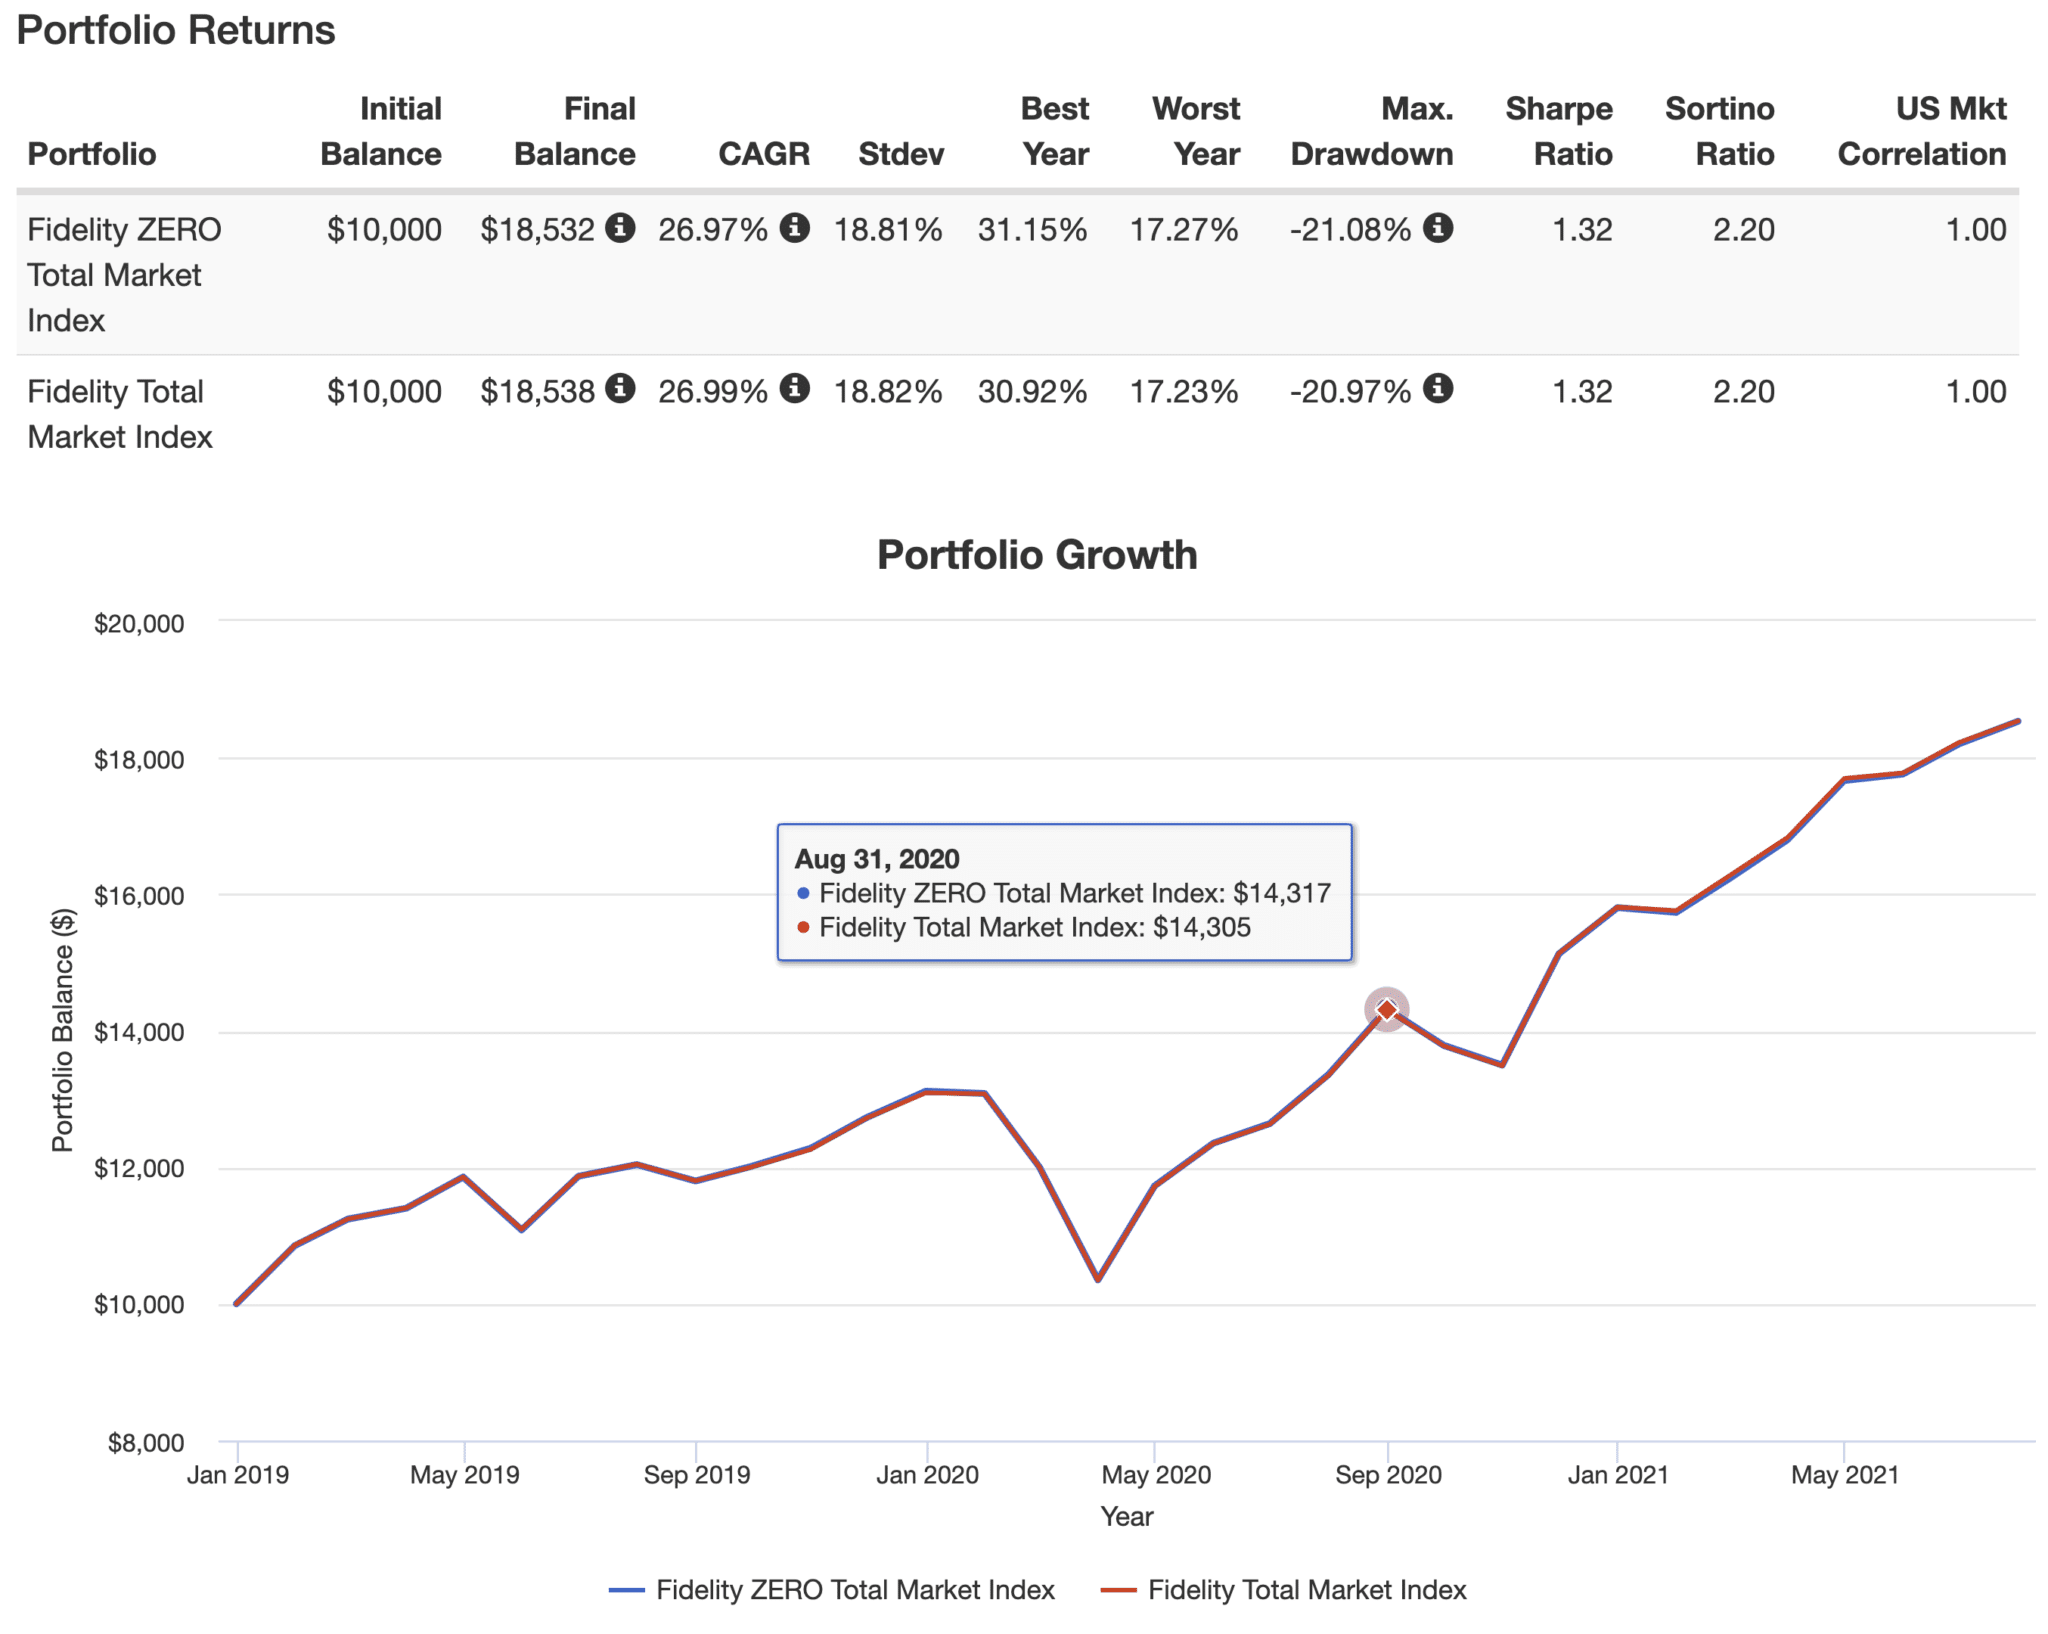Select the Fidelity ZERO Total Market Index row name
Screen dimensions: 2048x1634
[123, 274]
